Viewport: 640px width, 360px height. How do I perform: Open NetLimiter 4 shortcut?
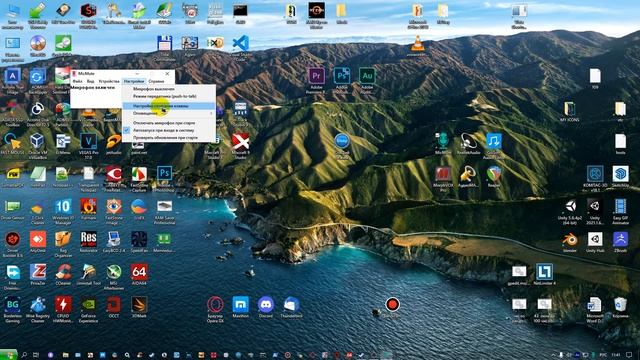coord(544,272)
